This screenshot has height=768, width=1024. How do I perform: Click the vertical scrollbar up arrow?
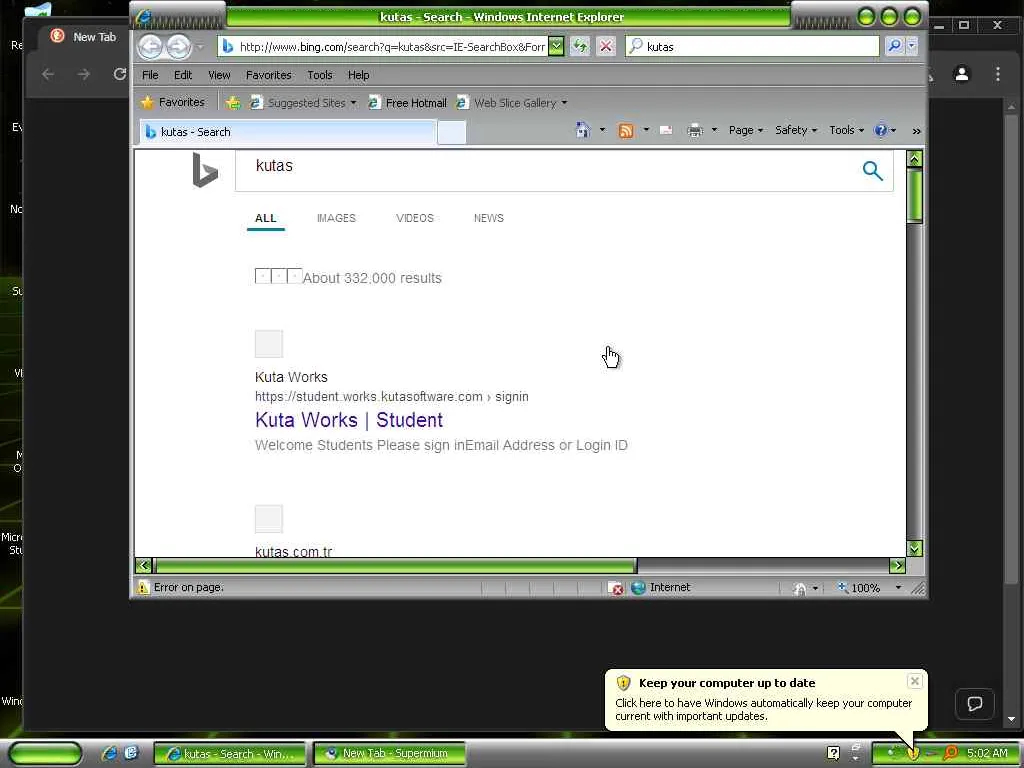click(x=915, y=159)
